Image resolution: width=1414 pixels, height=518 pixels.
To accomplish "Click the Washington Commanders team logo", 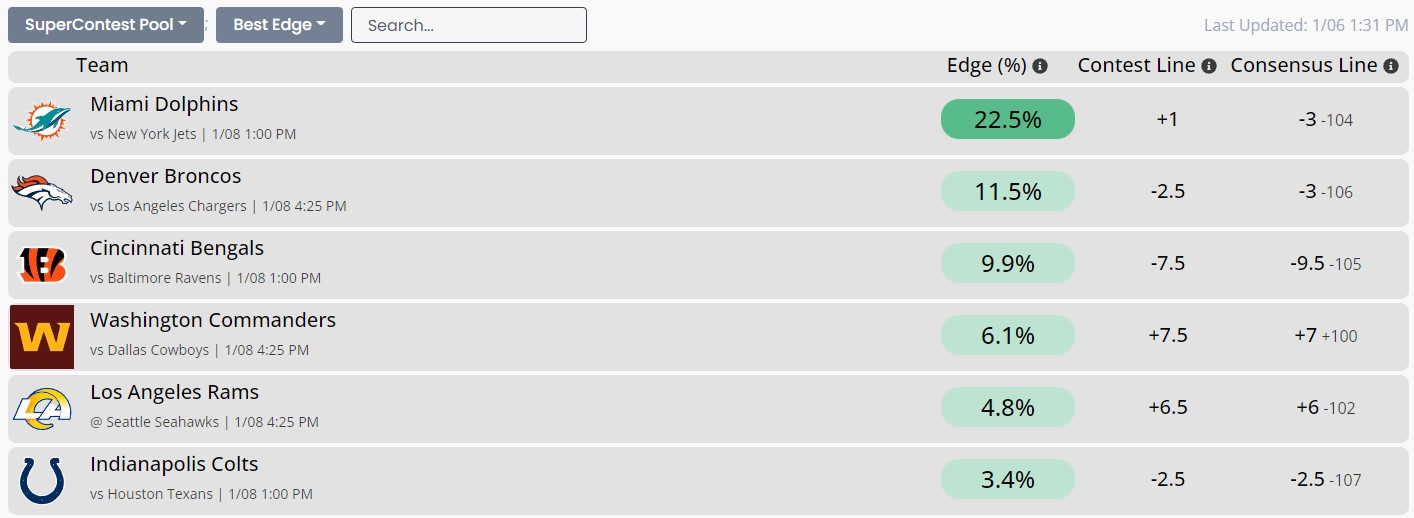I will click(42, 337).
